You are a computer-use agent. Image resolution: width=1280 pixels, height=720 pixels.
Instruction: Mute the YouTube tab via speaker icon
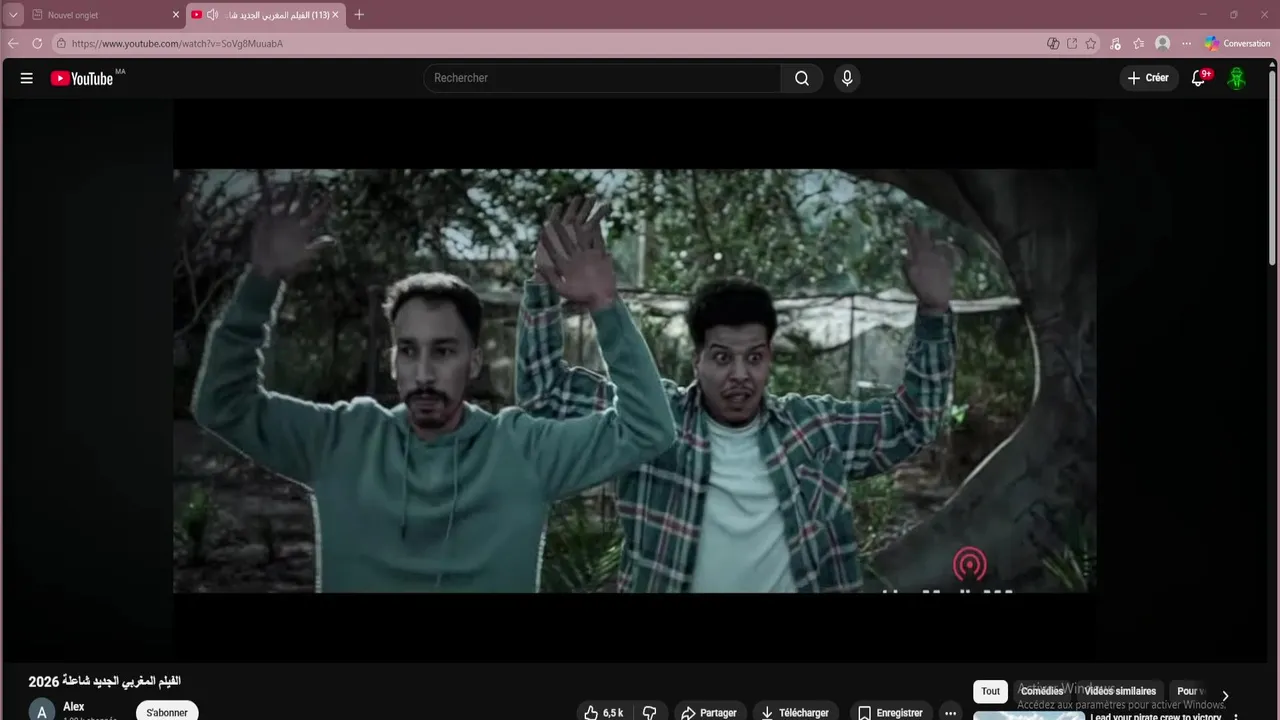pyautogui.click(x=212, y=15)
